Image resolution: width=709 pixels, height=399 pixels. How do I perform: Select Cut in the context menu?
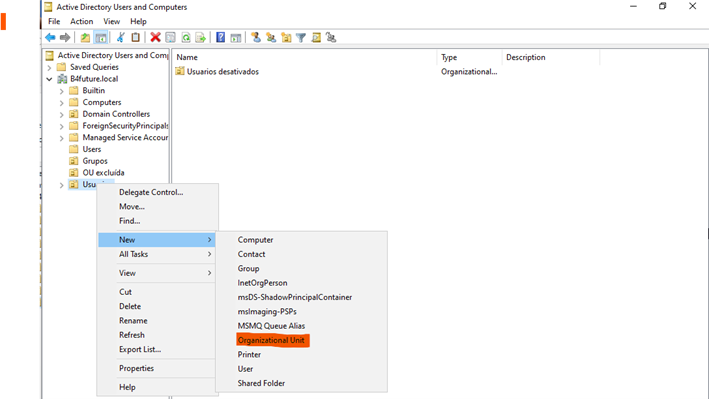click(x=157, y=292)
